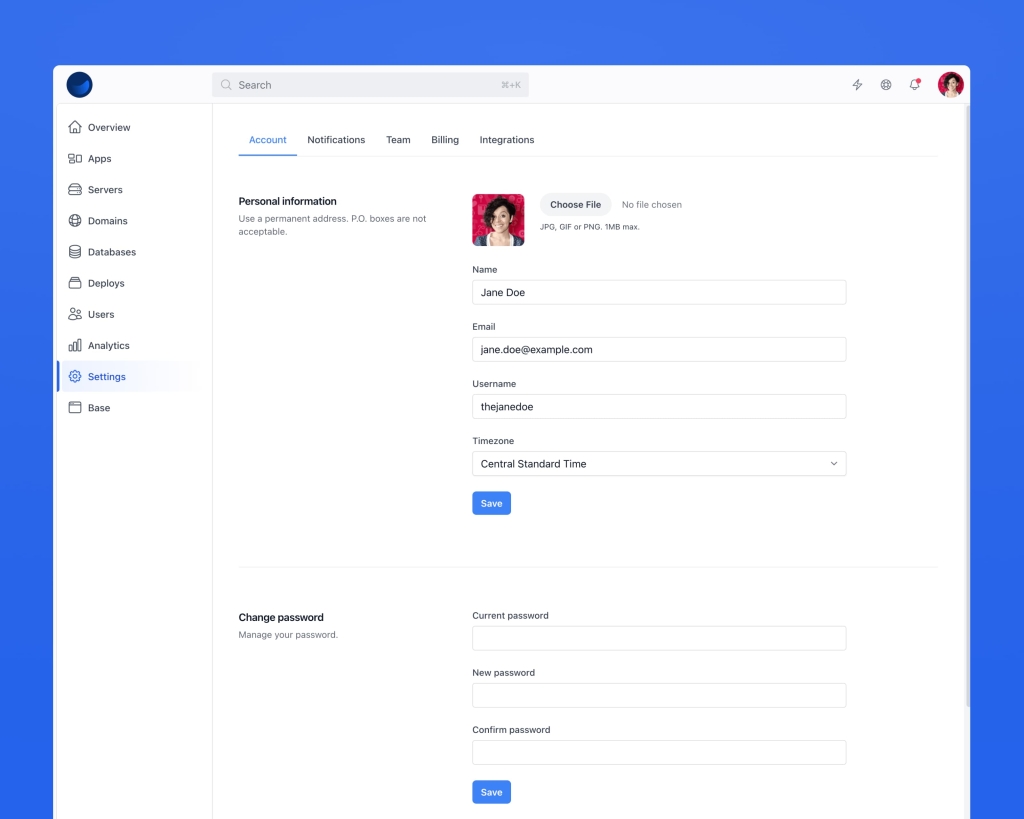Click the app logo in top-left corner
This screenshot has width=1024, height=819.
coord(80,85)
